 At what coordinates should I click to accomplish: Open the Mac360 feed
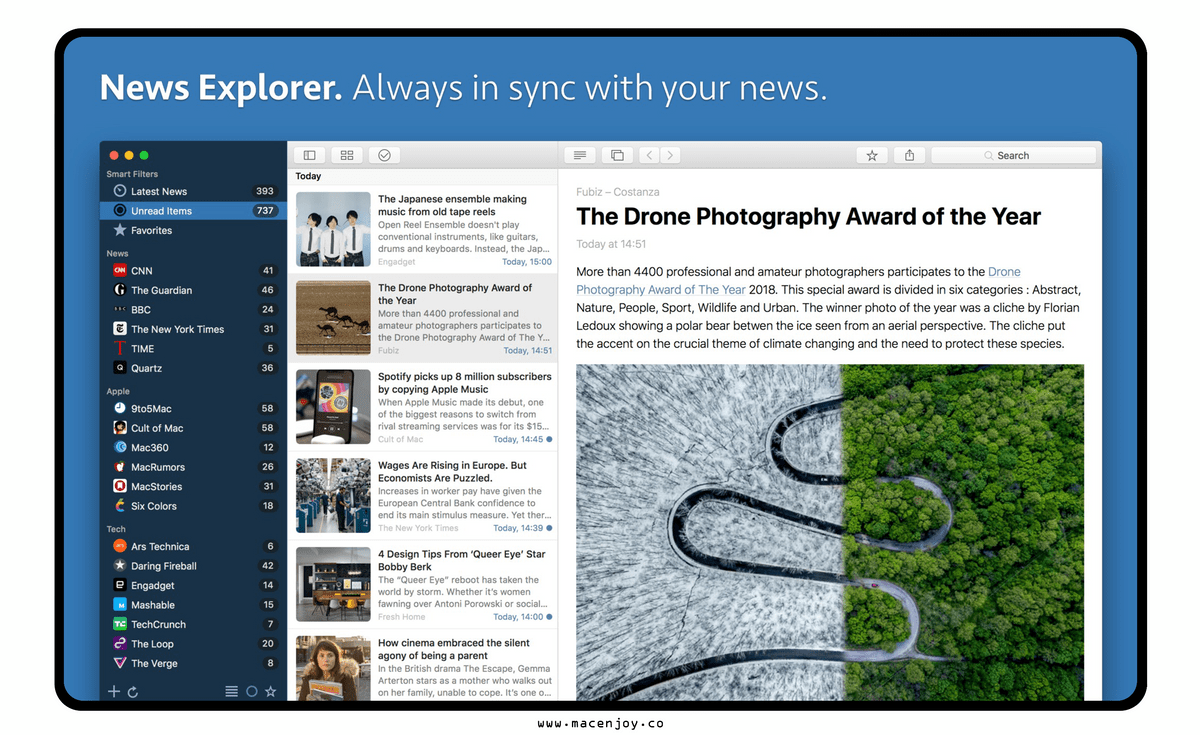tap(193, 448)
